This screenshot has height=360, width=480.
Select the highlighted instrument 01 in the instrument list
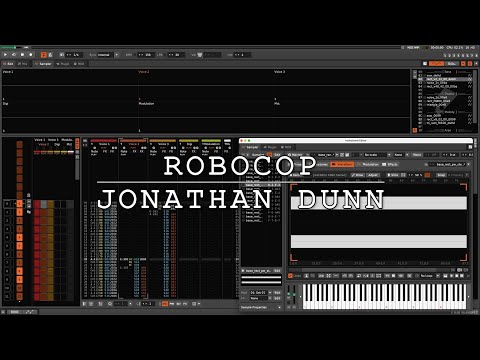(446, 79)
